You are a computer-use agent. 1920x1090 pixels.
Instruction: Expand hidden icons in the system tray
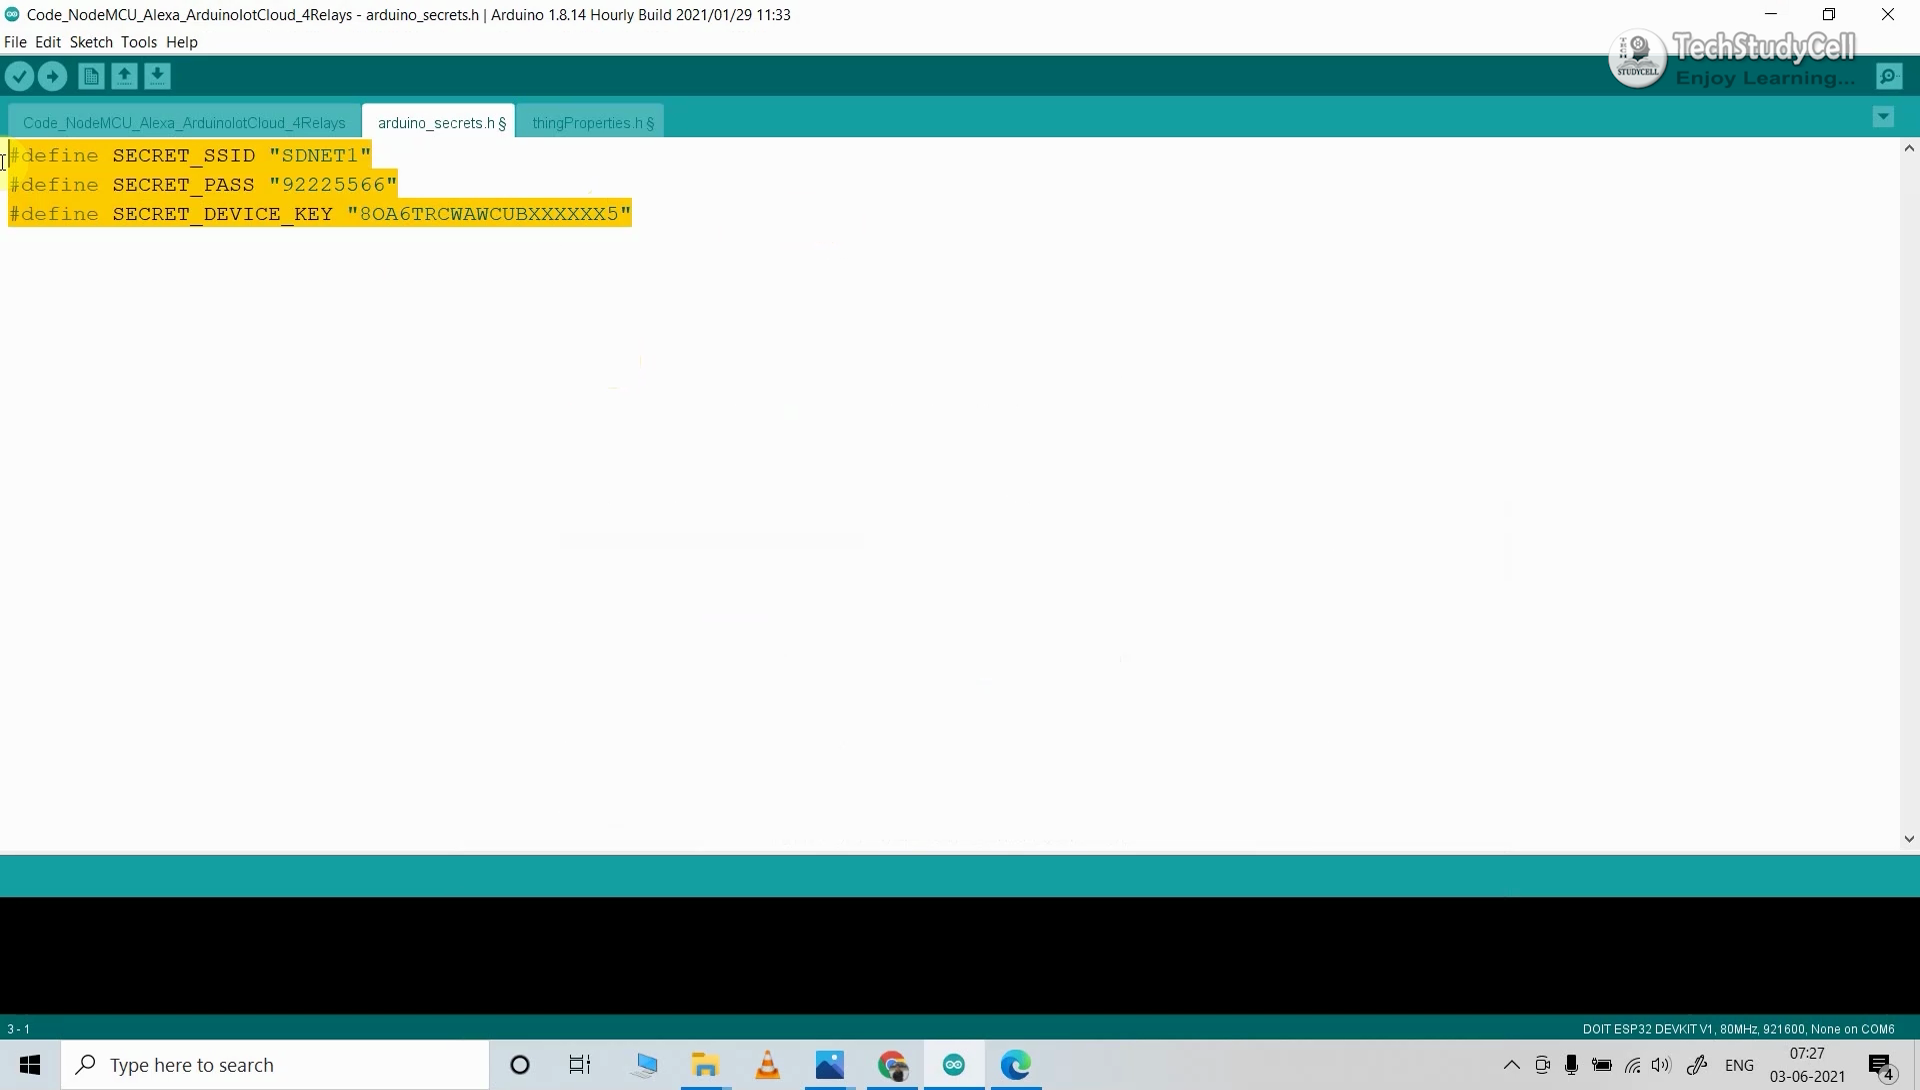pos(1512,1065)
